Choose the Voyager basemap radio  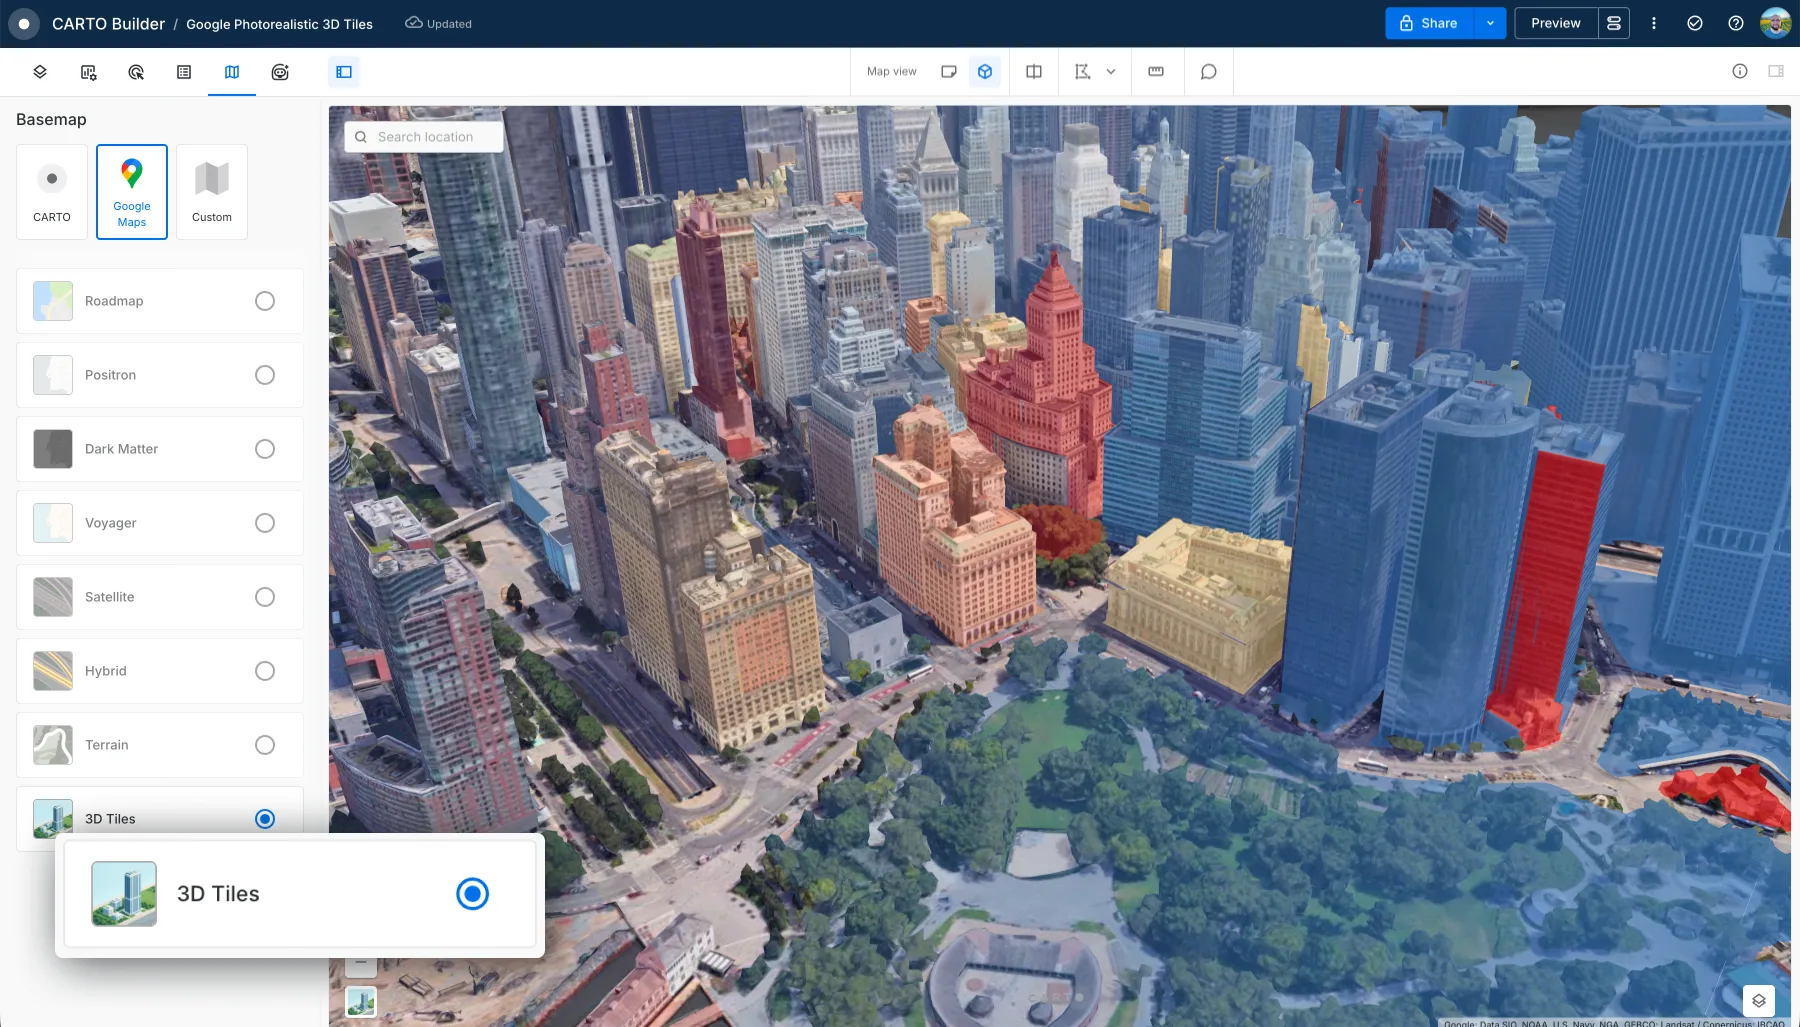pos(265,523)
